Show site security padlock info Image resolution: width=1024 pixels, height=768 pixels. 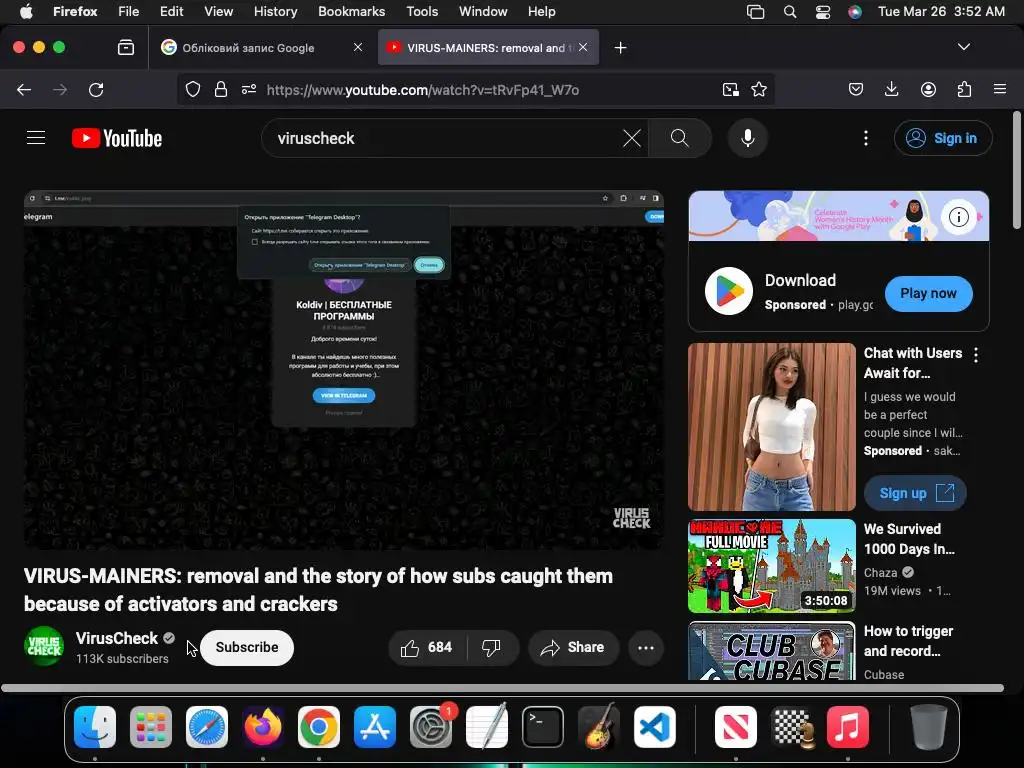(221, 89)
